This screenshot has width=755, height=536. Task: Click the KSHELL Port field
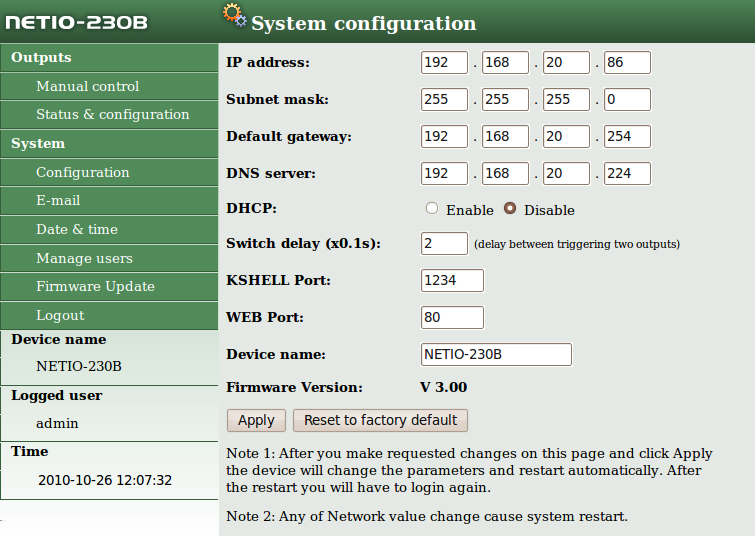click(452, 280)
